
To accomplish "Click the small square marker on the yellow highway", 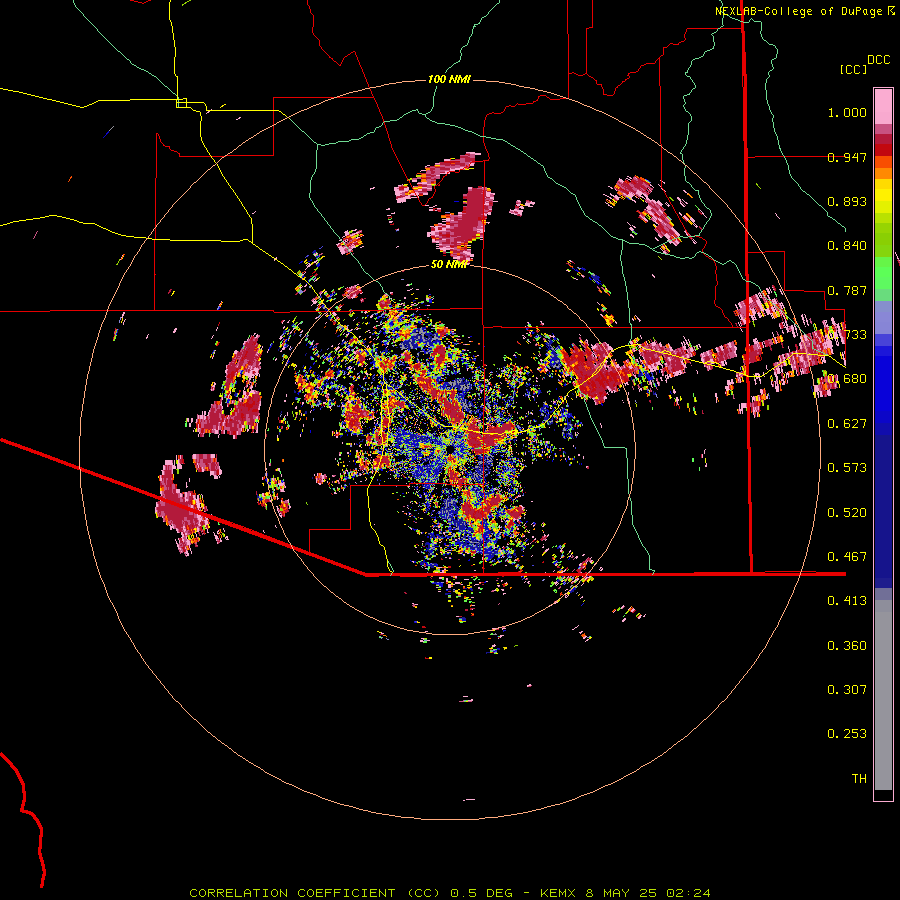I will tap(181, 103).
